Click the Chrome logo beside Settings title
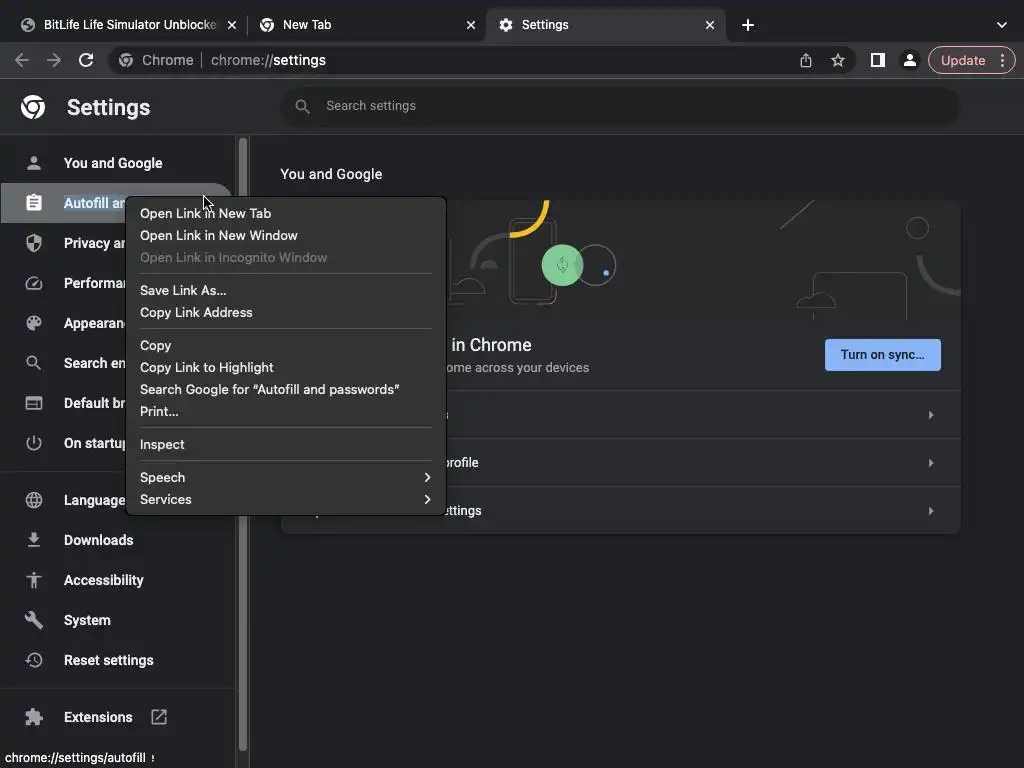Viewport: 1024px width, 768px height. tap(33, 106)
